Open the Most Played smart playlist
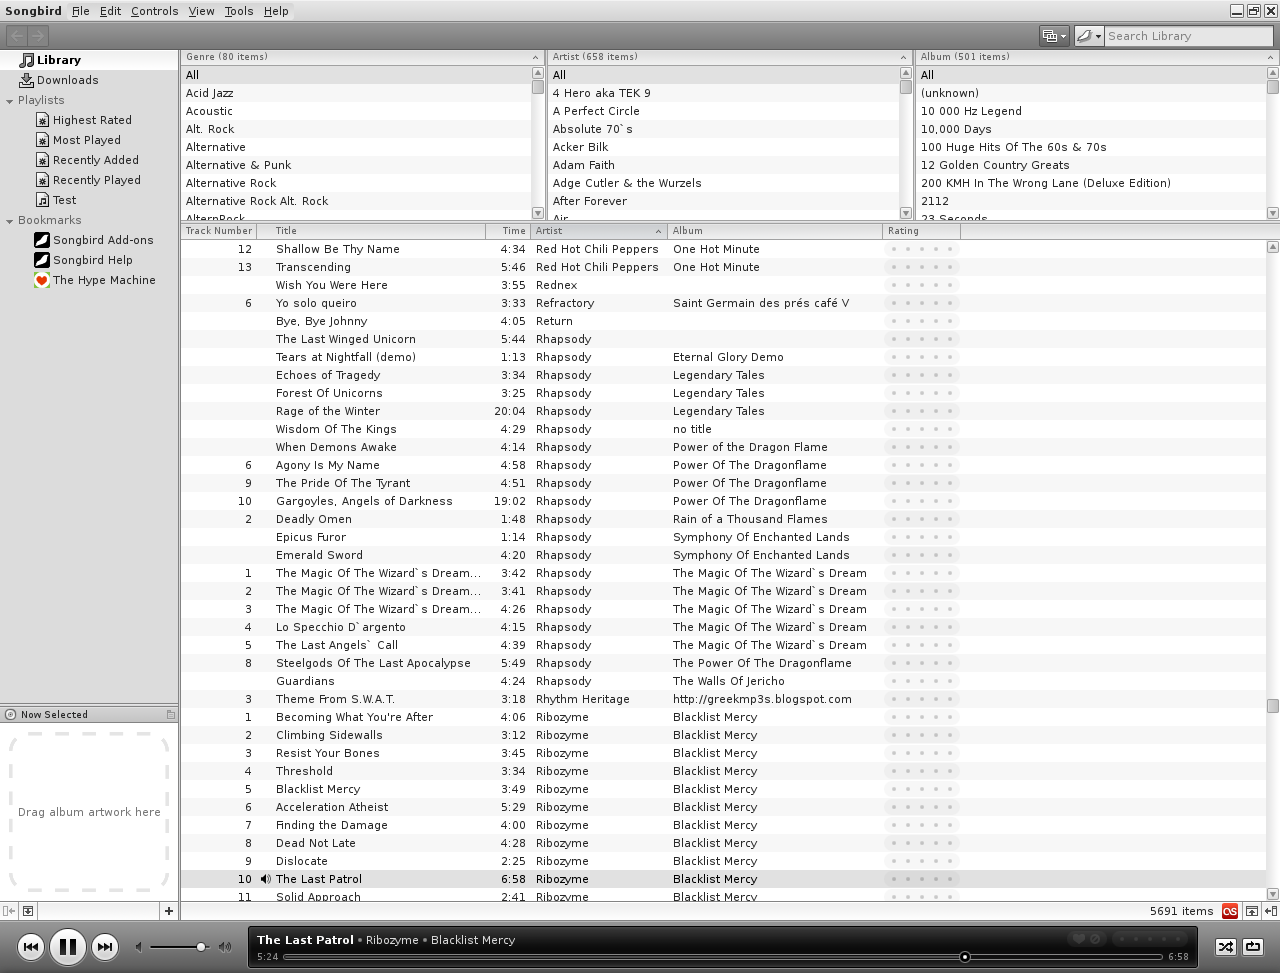1280x973 pixels. coord(86,140)
